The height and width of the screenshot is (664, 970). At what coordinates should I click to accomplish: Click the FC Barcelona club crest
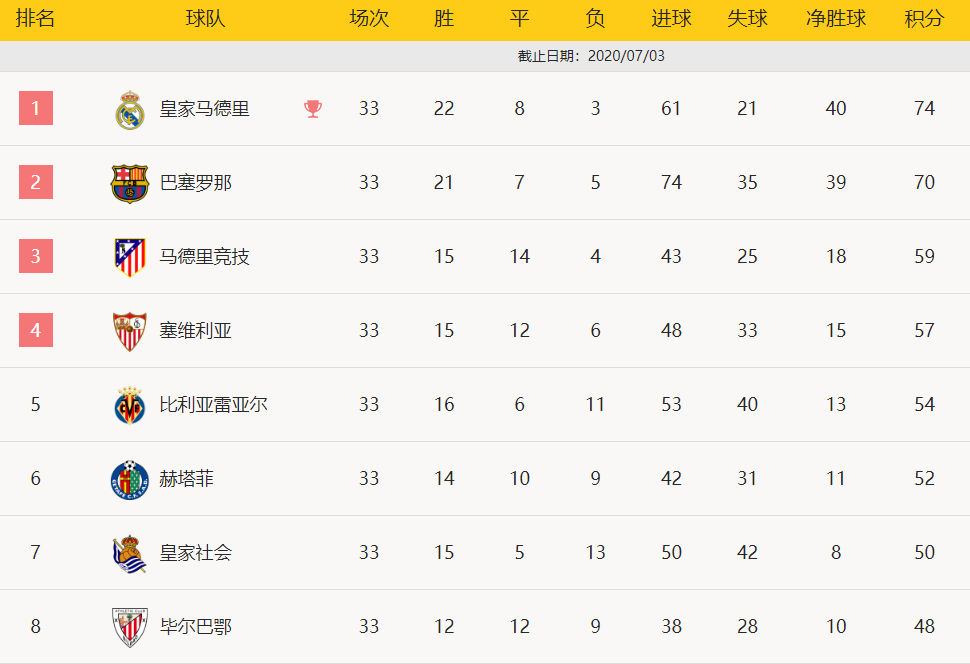130,183
